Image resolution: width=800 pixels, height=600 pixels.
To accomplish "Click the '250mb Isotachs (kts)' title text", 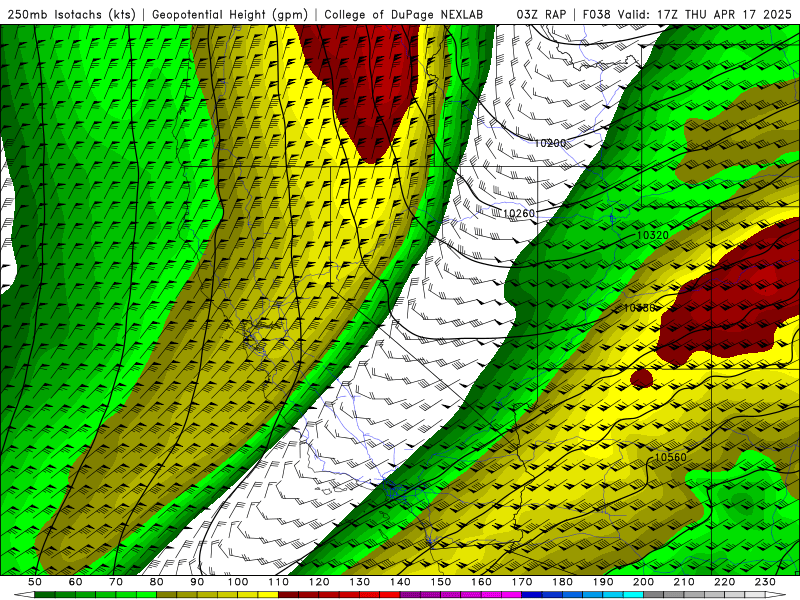I will coord(72,14).
